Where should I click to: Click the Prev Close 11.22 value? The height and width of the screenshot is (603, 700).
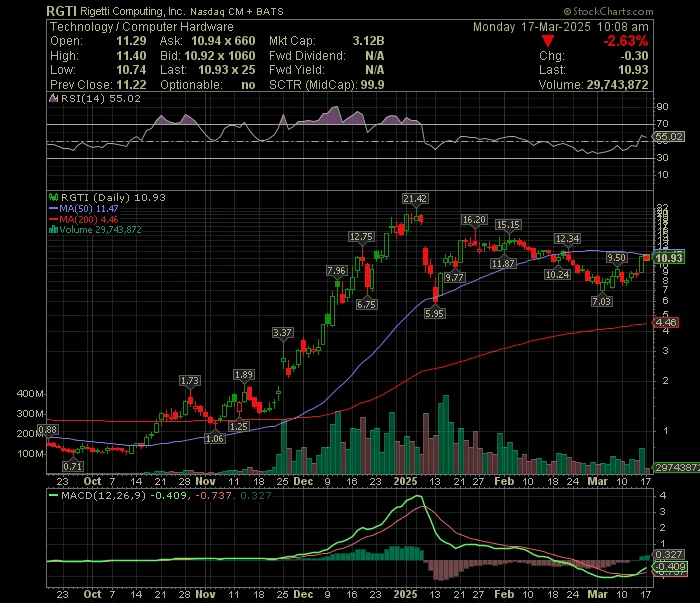coord(131,85)
